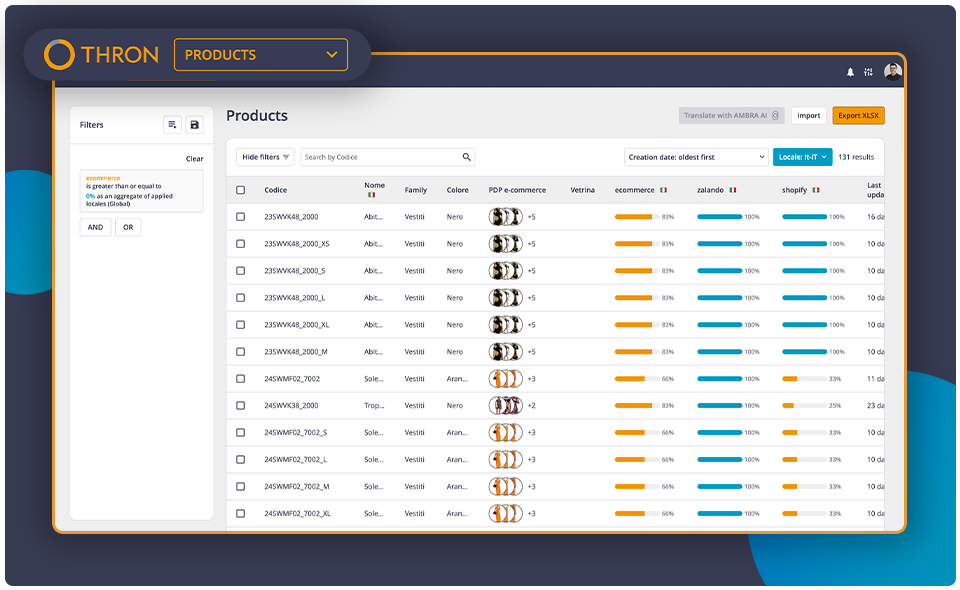
Task: Open the settings sliders icon in header
Action: [x=868, y=72]
